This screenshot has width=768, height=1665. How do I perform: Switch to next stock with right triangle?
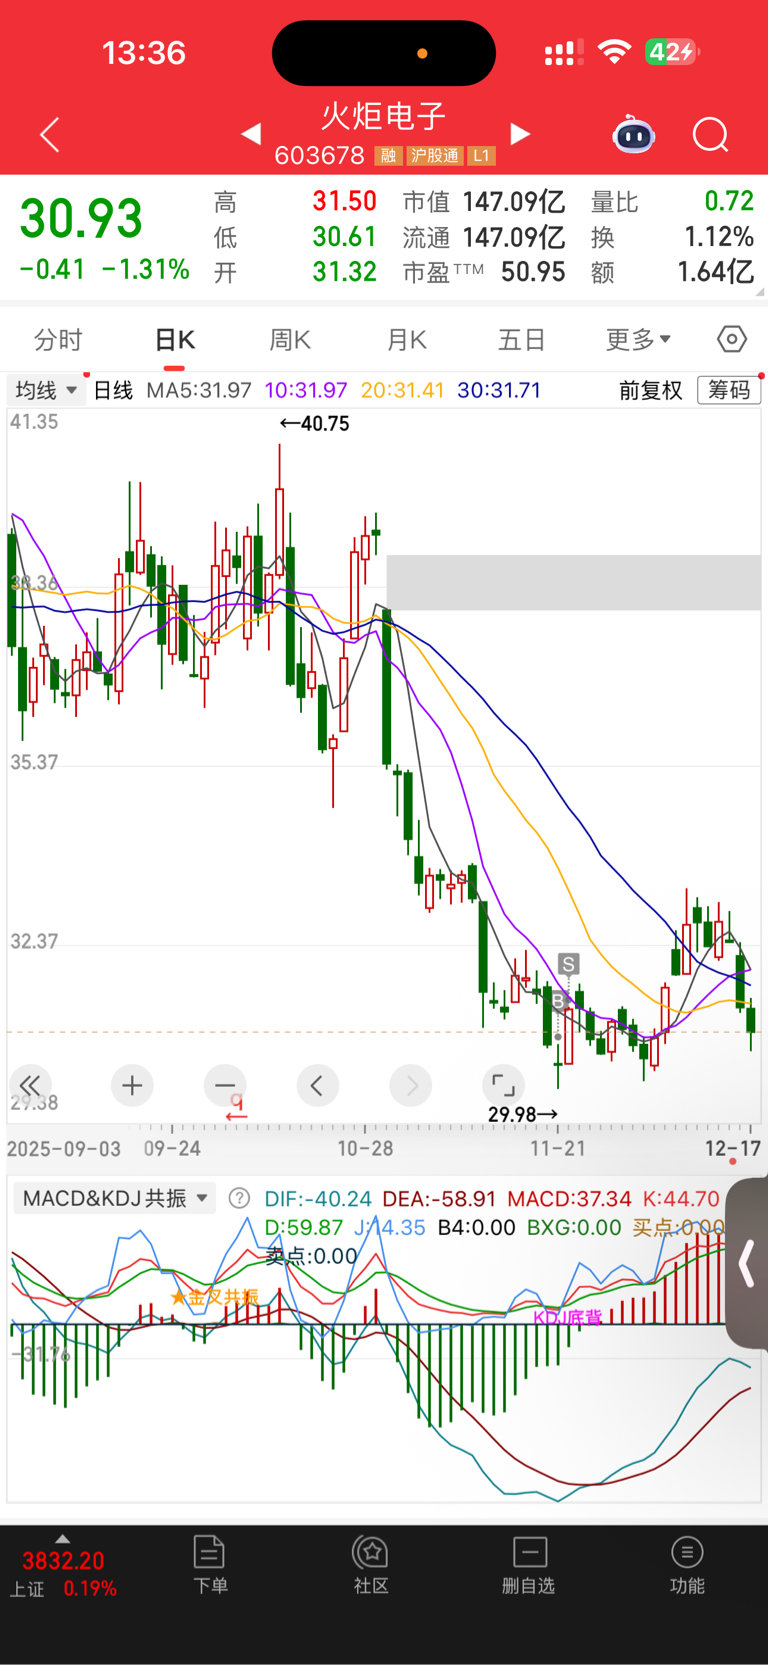click(520, 133)
